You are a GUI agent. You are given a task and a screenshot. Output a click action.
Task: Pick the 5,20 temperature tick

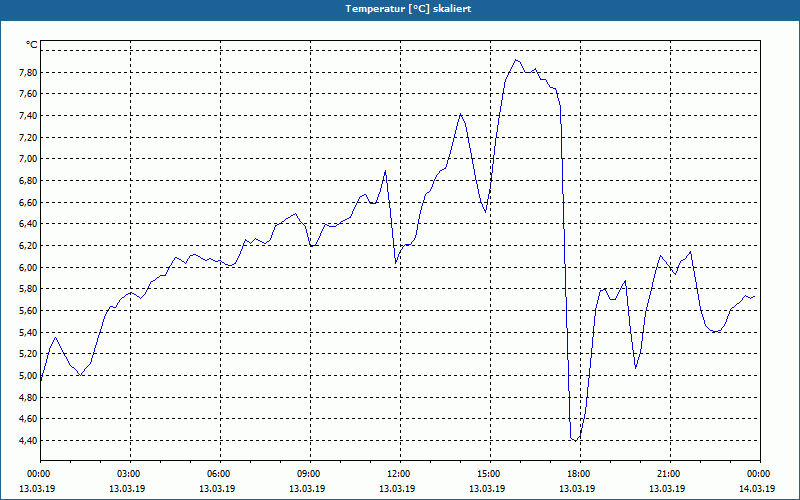pyautogui.click(x=28, y=354)
